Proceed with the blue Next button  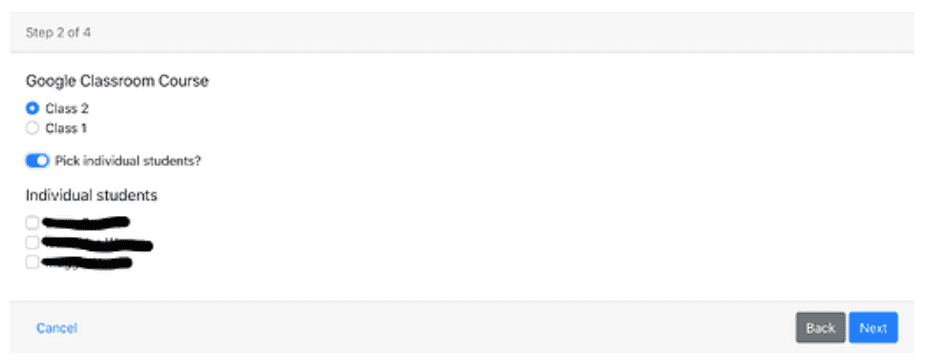pyautogui.click(x=873, y=328)
